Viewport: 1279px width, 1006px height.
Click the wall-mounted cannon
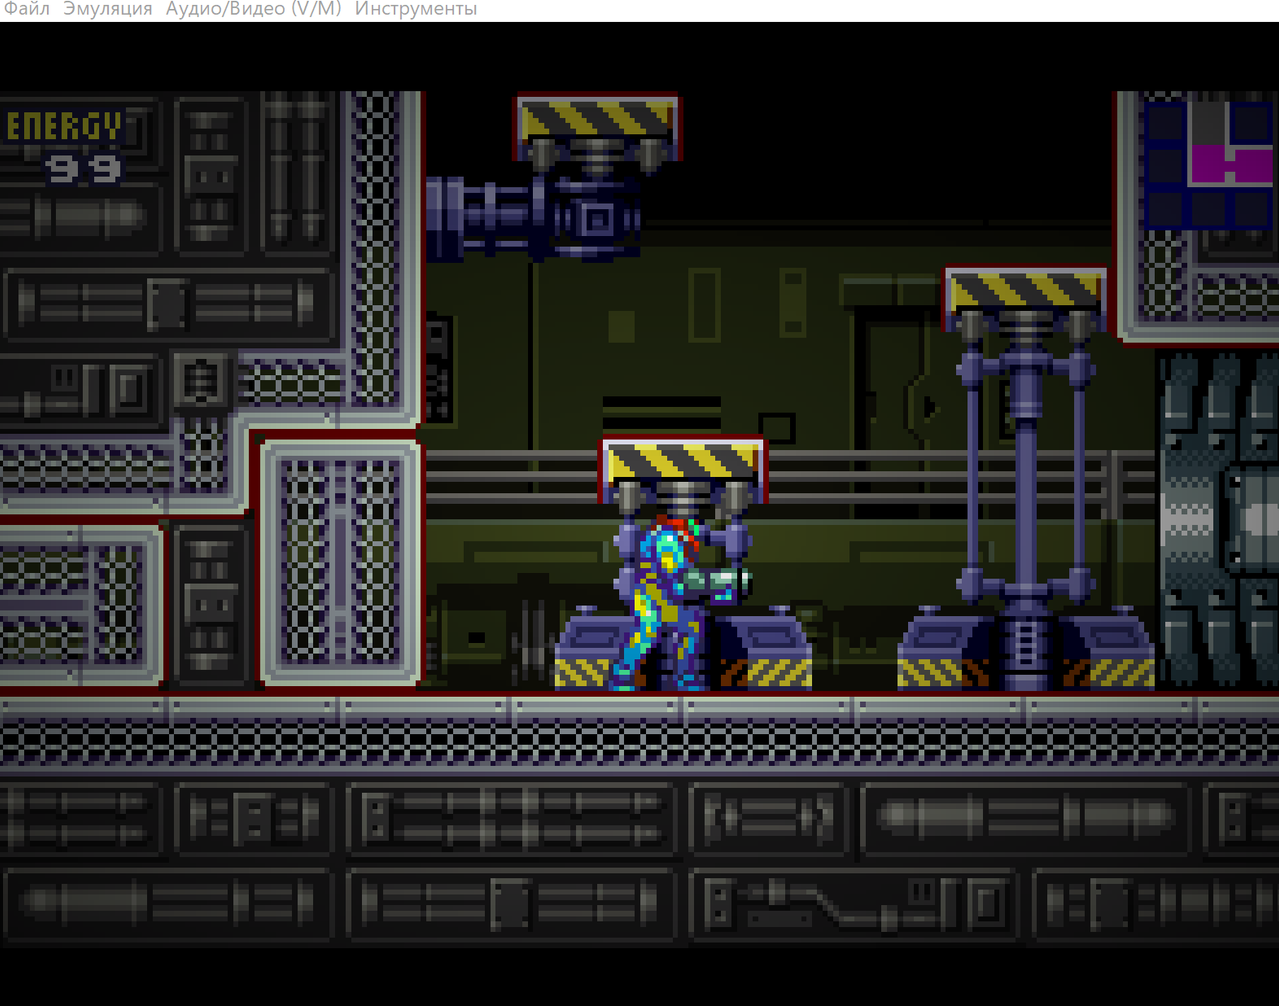click(533, 217)
